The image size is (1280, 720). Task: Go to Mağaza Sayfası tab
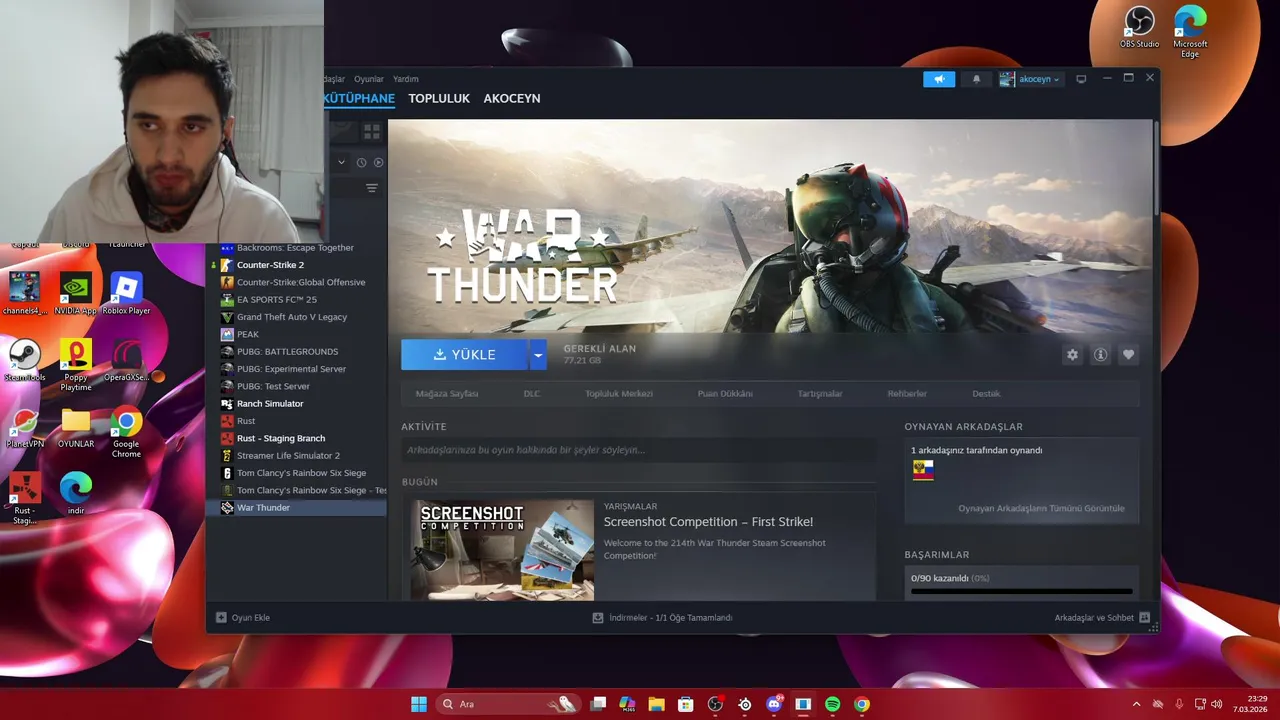447,394
